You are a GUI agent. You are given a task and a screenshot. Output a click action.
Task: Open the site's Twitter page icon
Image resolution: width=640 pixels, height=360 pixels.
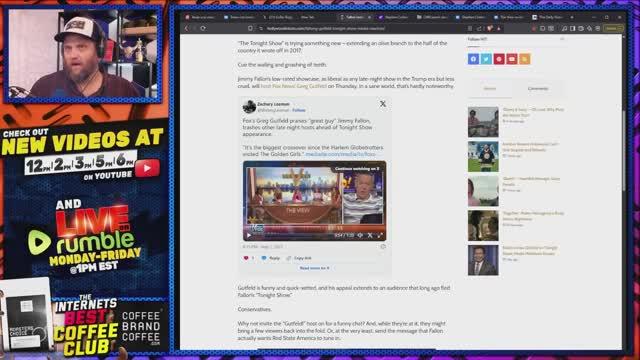click(x=486, y=59)
